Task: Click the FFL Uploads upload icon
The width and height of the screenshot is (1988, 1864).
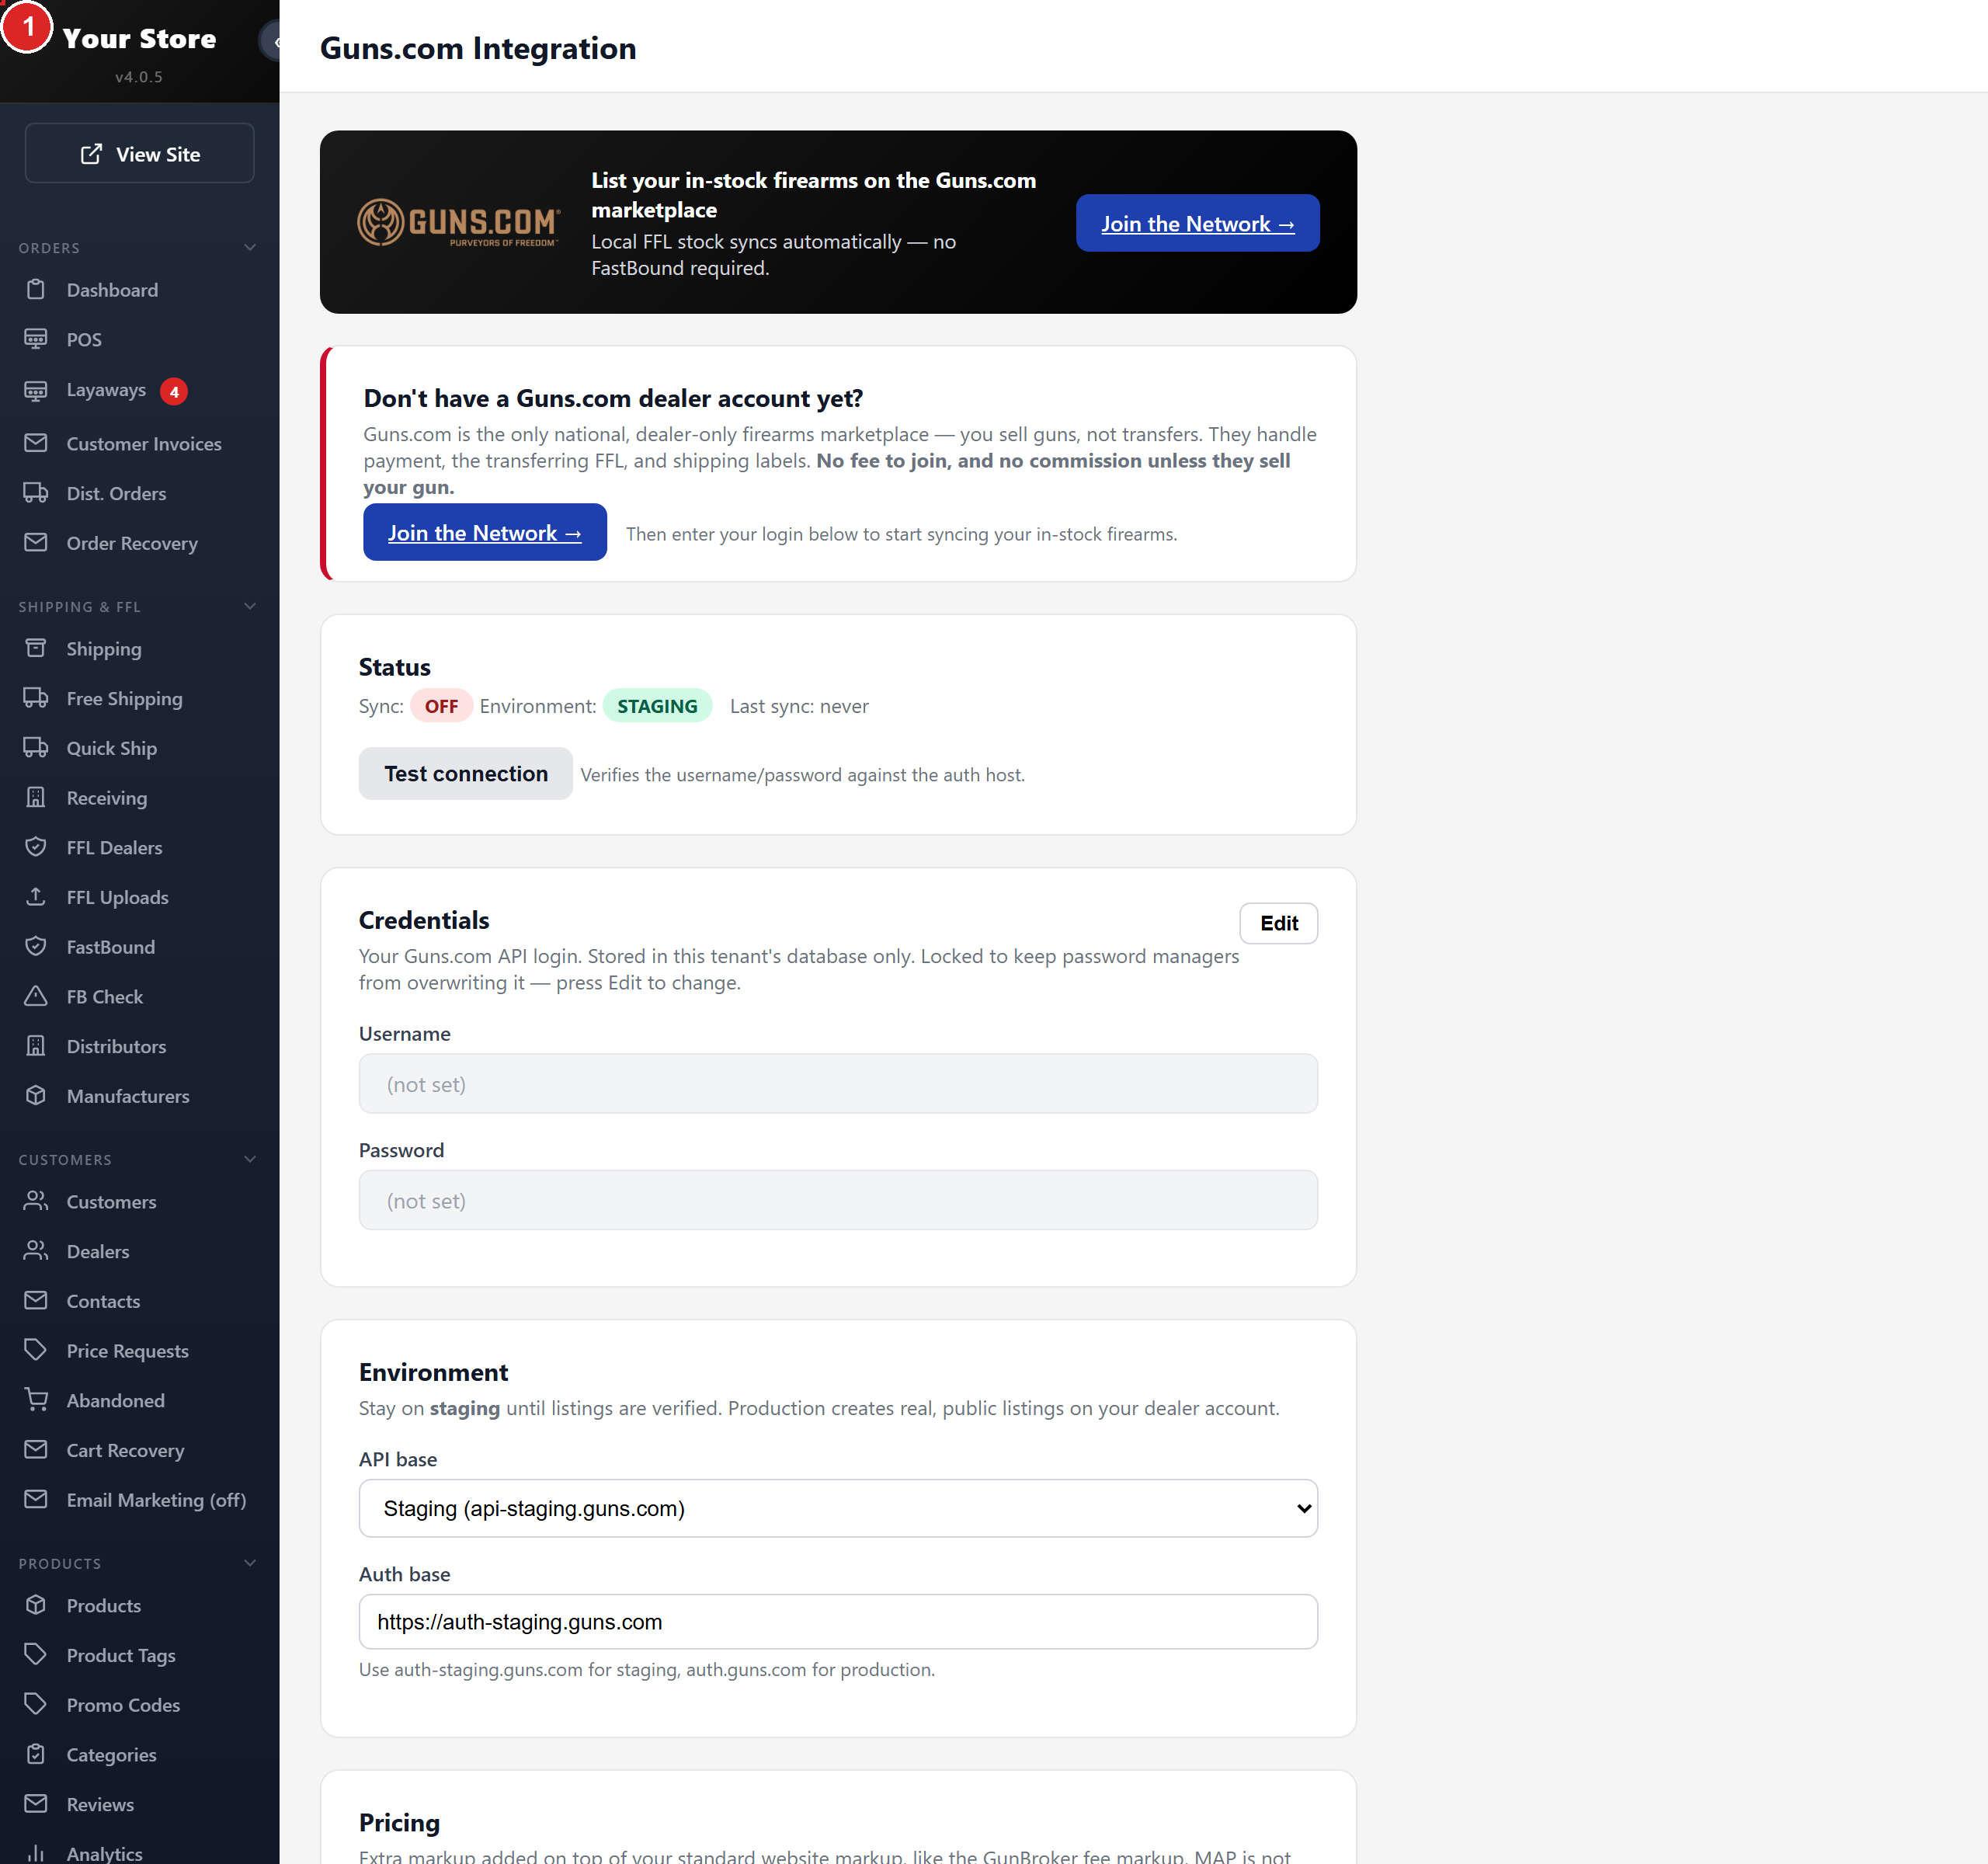Action: coord(36,897)
